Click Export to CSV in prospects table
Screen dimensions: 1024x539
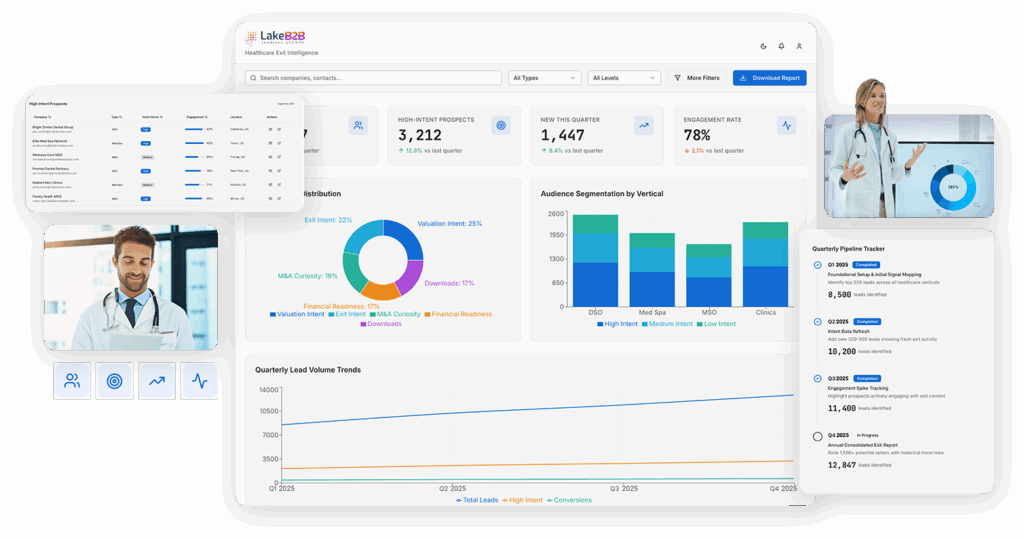285,103
